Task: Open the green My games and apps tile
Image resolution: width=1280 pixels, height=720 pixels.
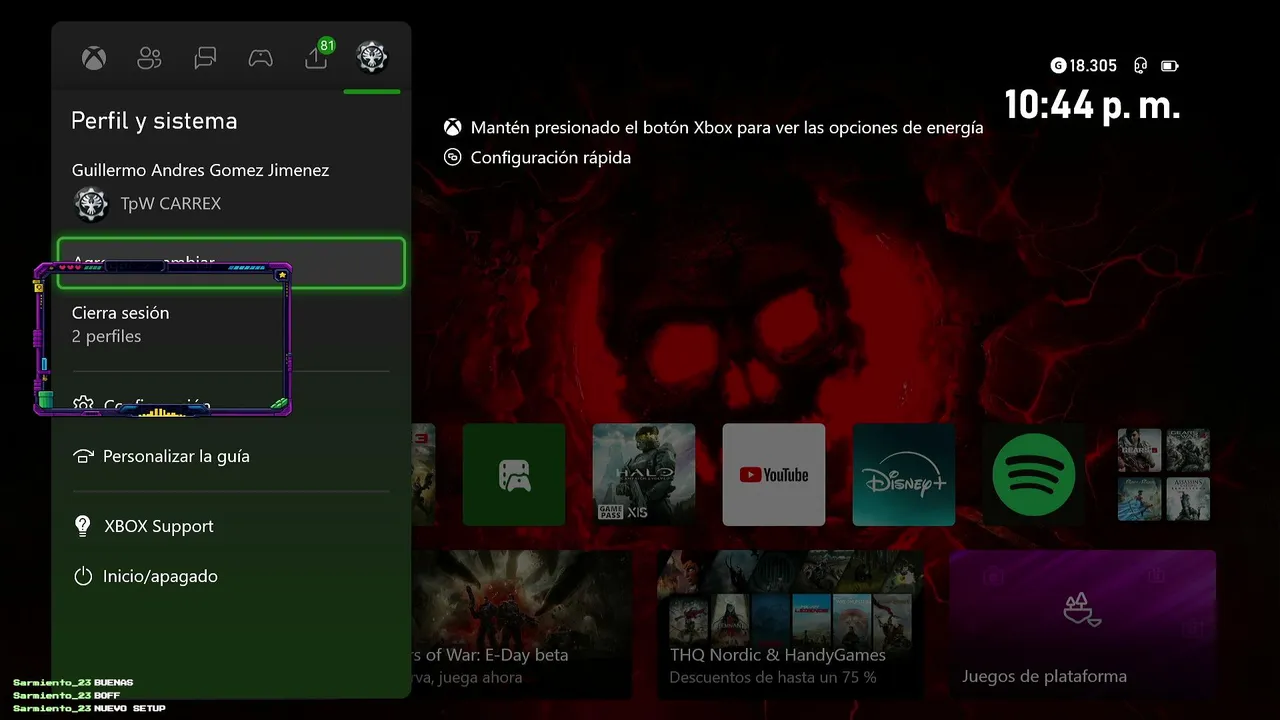Action: coord(514,475)
